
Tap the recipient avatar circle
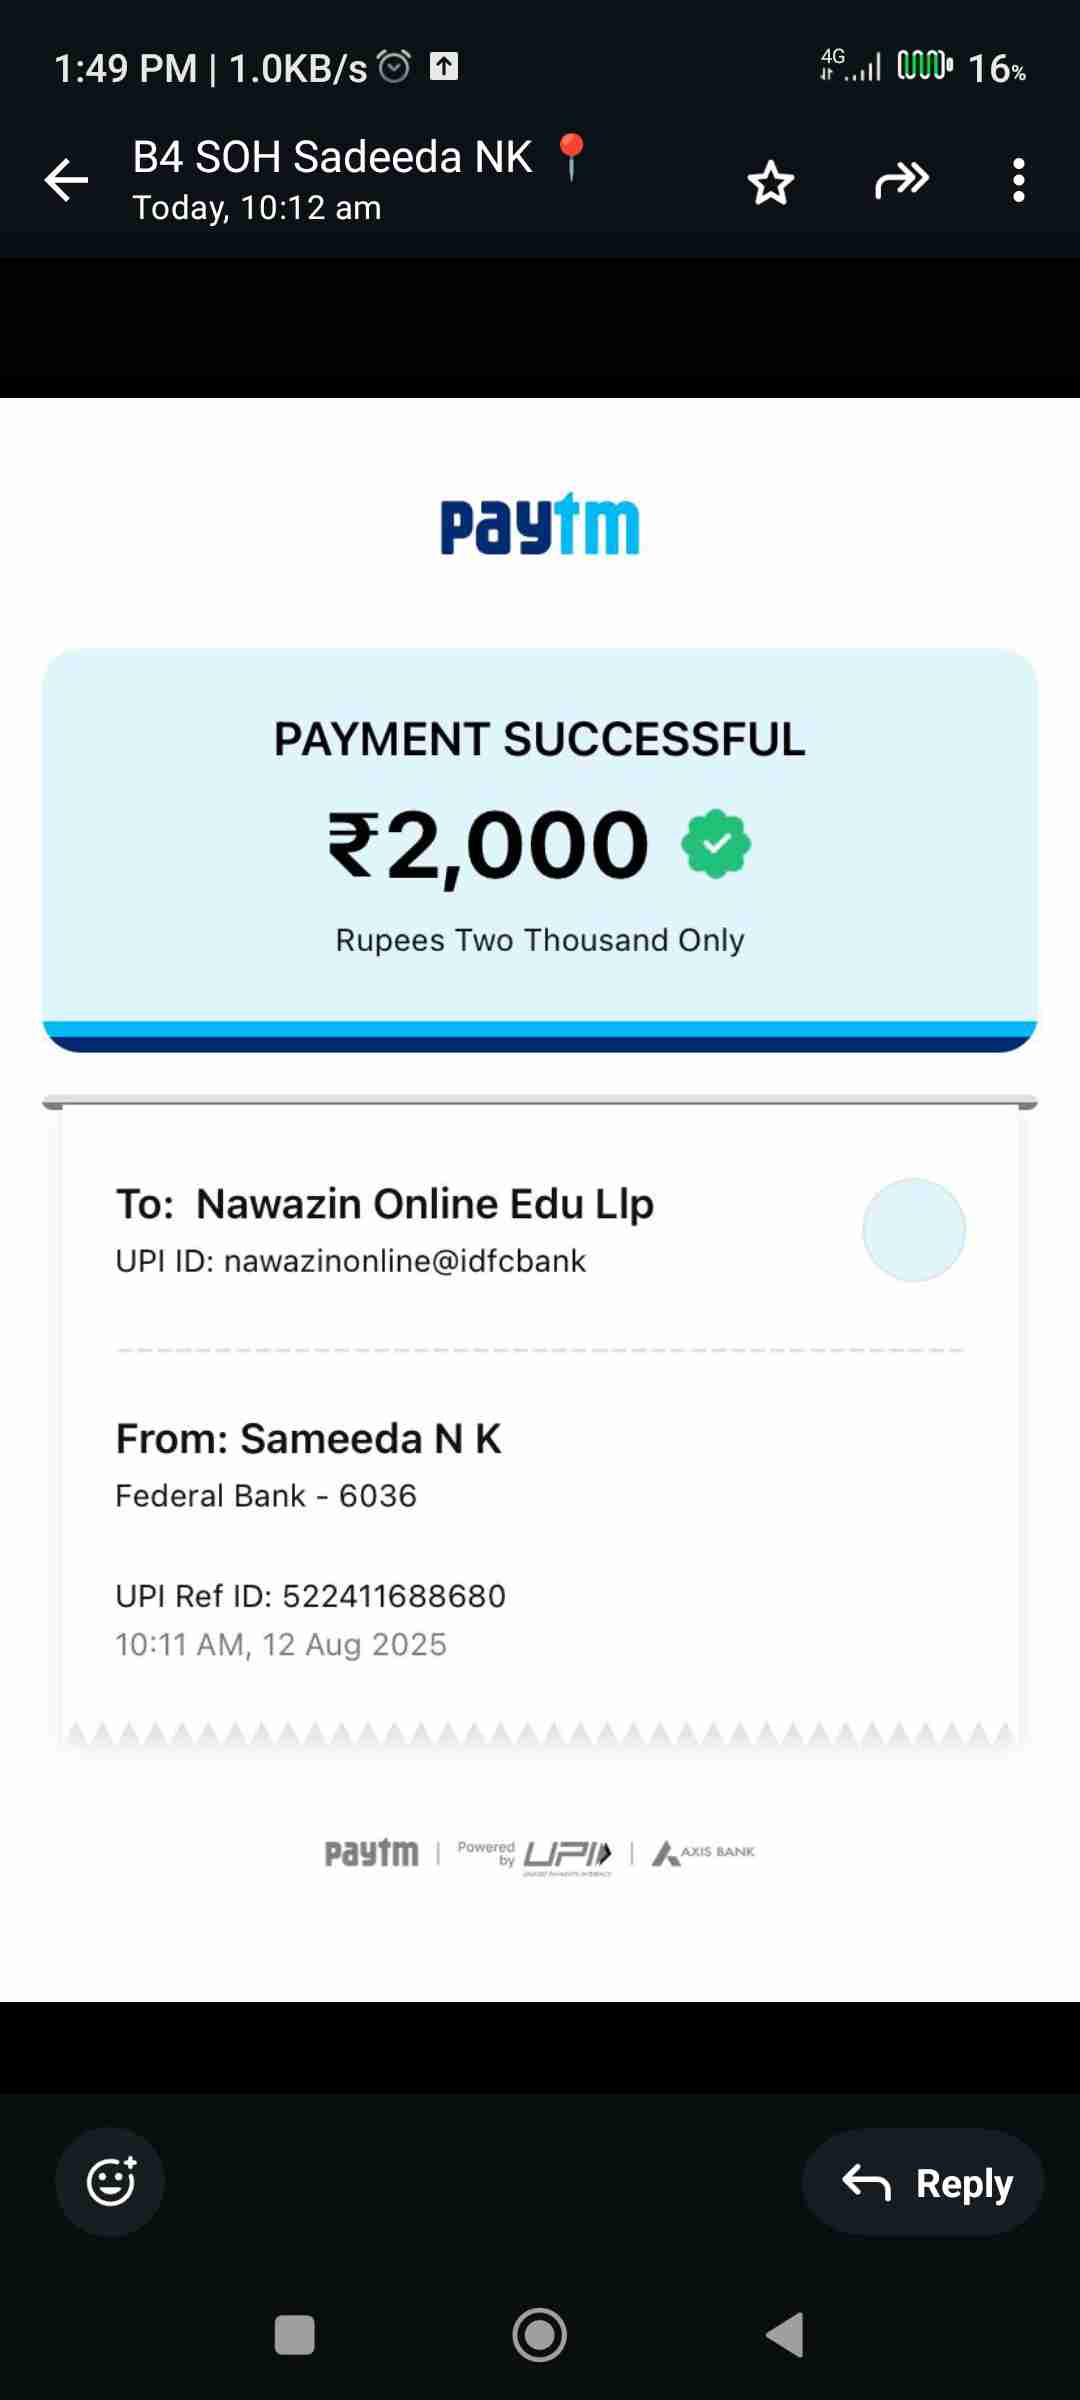coord(913,1230)
